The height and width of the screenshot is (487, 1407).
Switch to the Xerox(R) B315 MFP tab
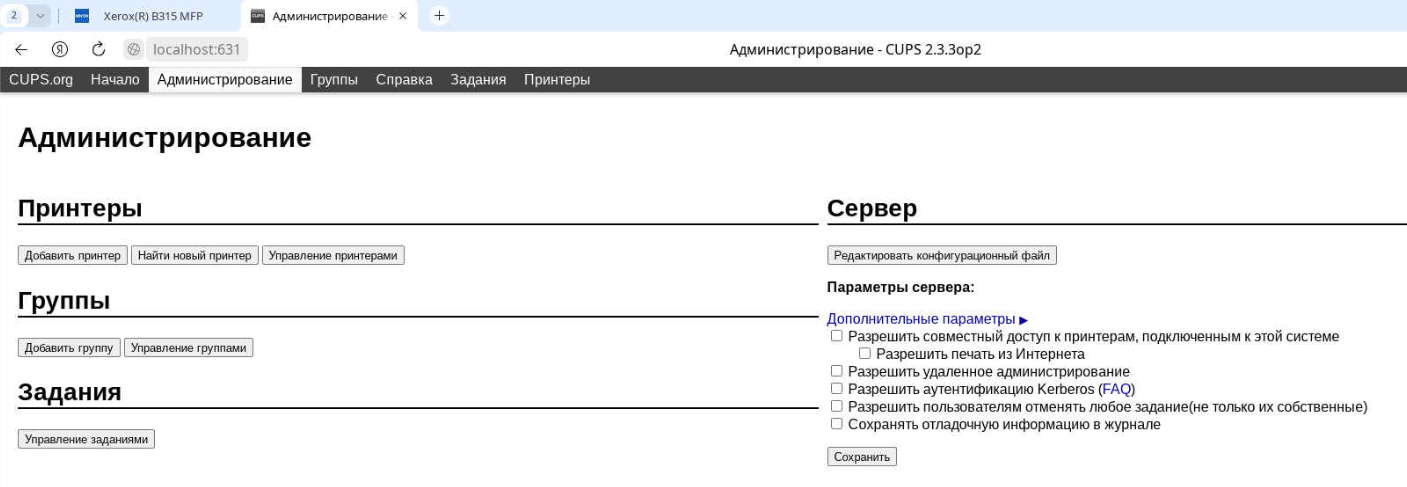[153, 16]
